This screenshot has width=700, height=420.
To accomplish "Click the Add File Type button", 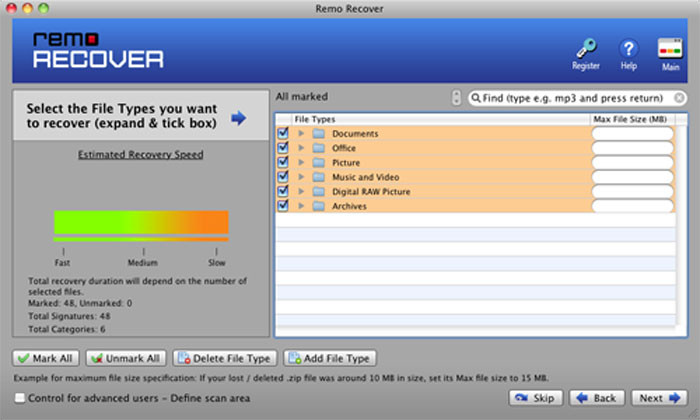I will pos(330,358).
